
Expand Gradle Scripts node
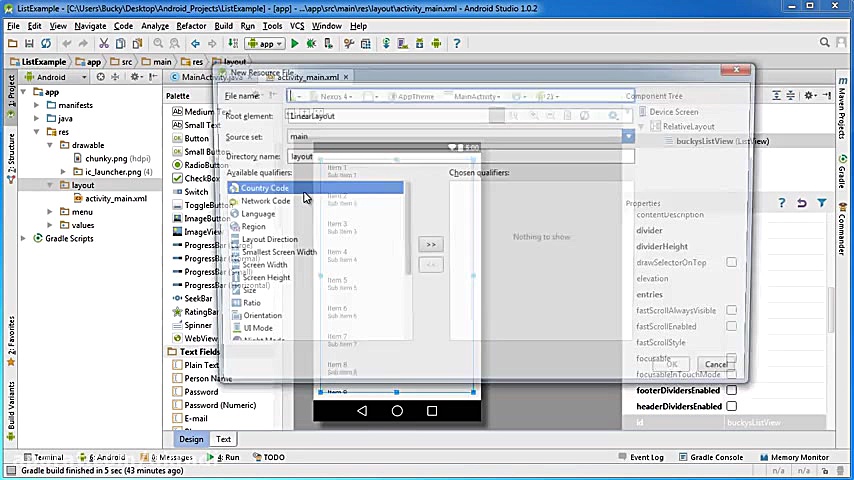(23, 238)
